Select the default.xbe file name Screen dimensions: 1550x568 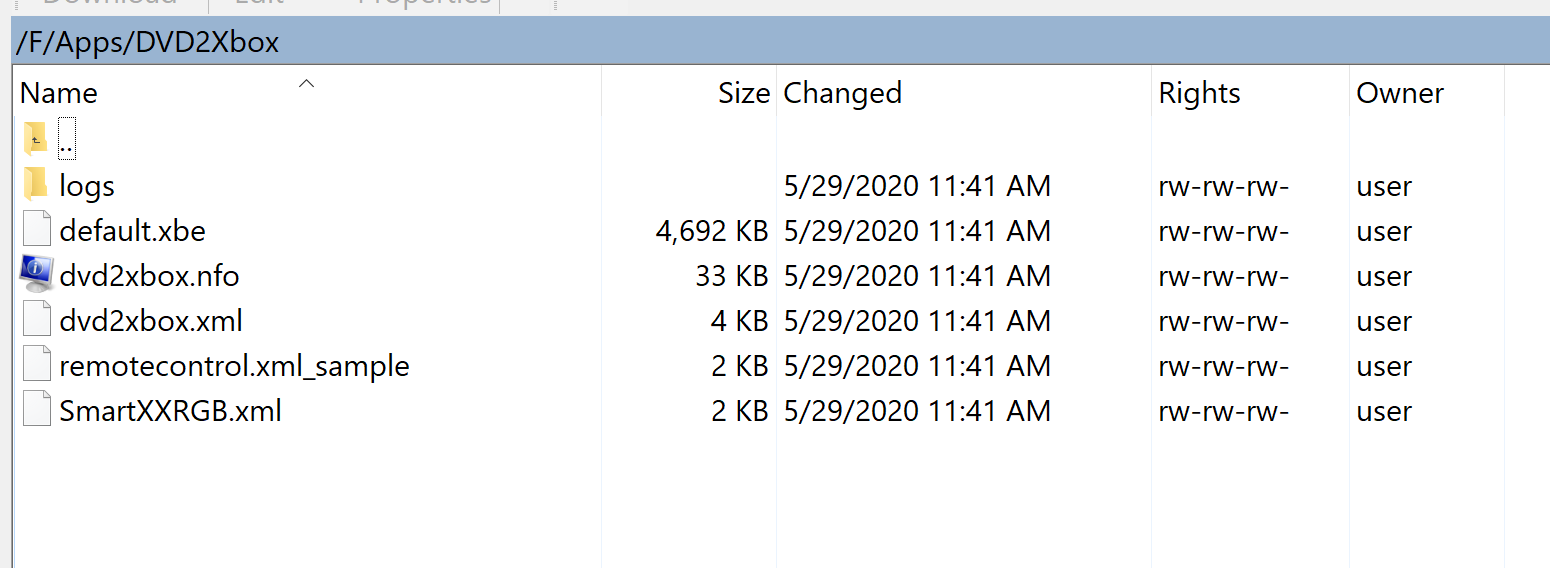[x=132, y=231]
